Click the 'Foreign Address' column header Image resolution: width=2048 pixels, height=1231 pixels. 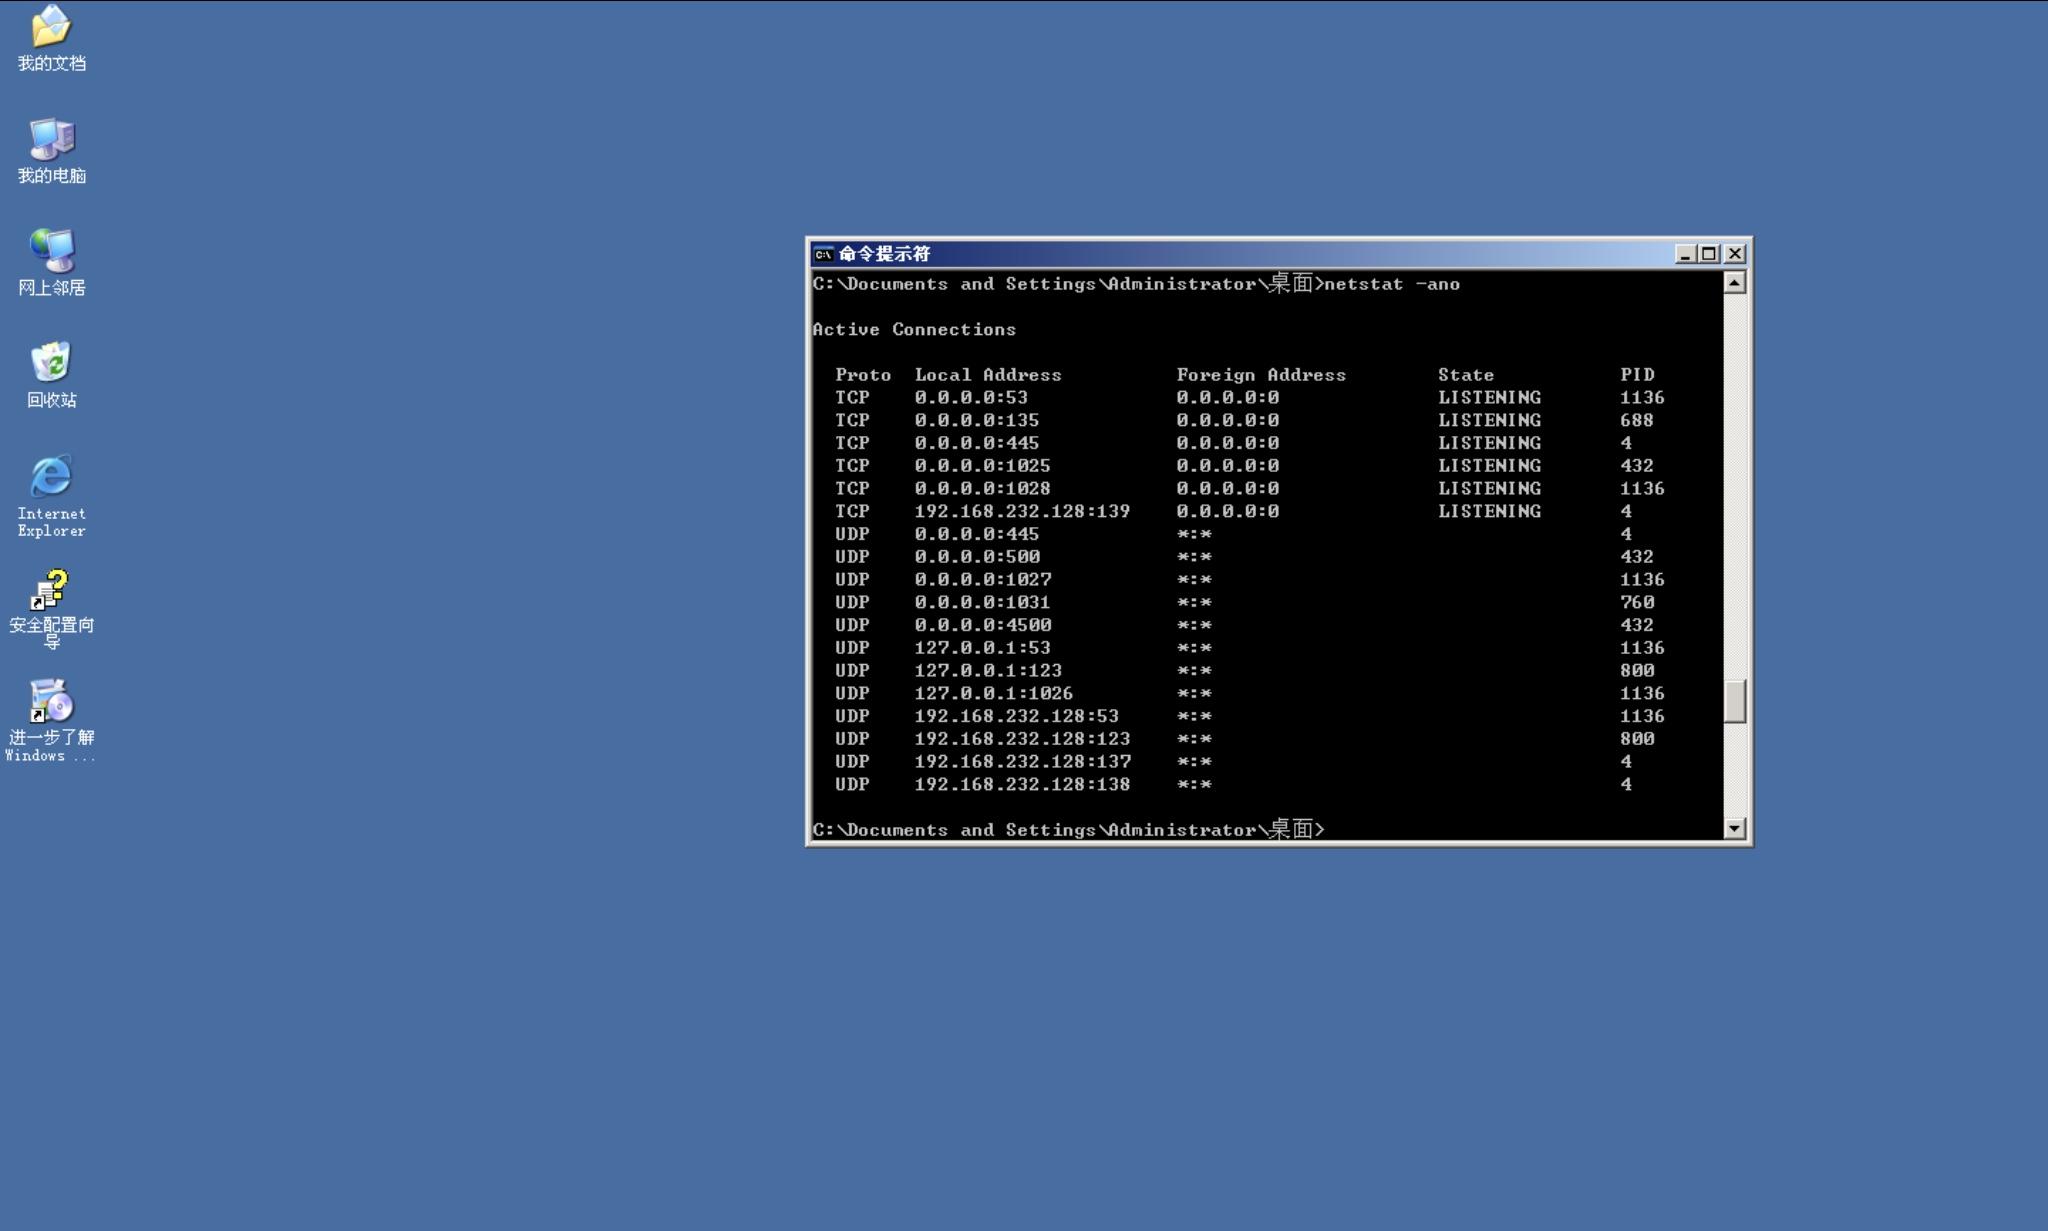click(1261, 375)
